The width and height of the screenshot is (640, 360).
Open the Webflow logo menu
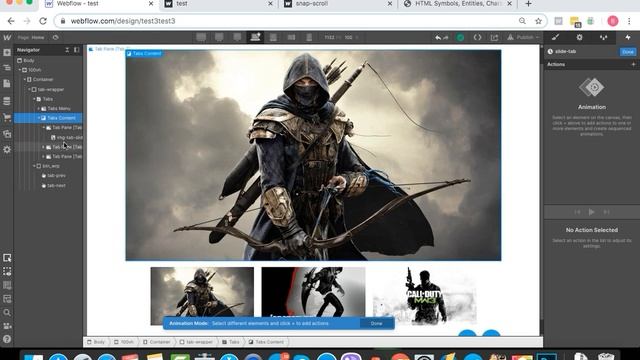[7, 37]
